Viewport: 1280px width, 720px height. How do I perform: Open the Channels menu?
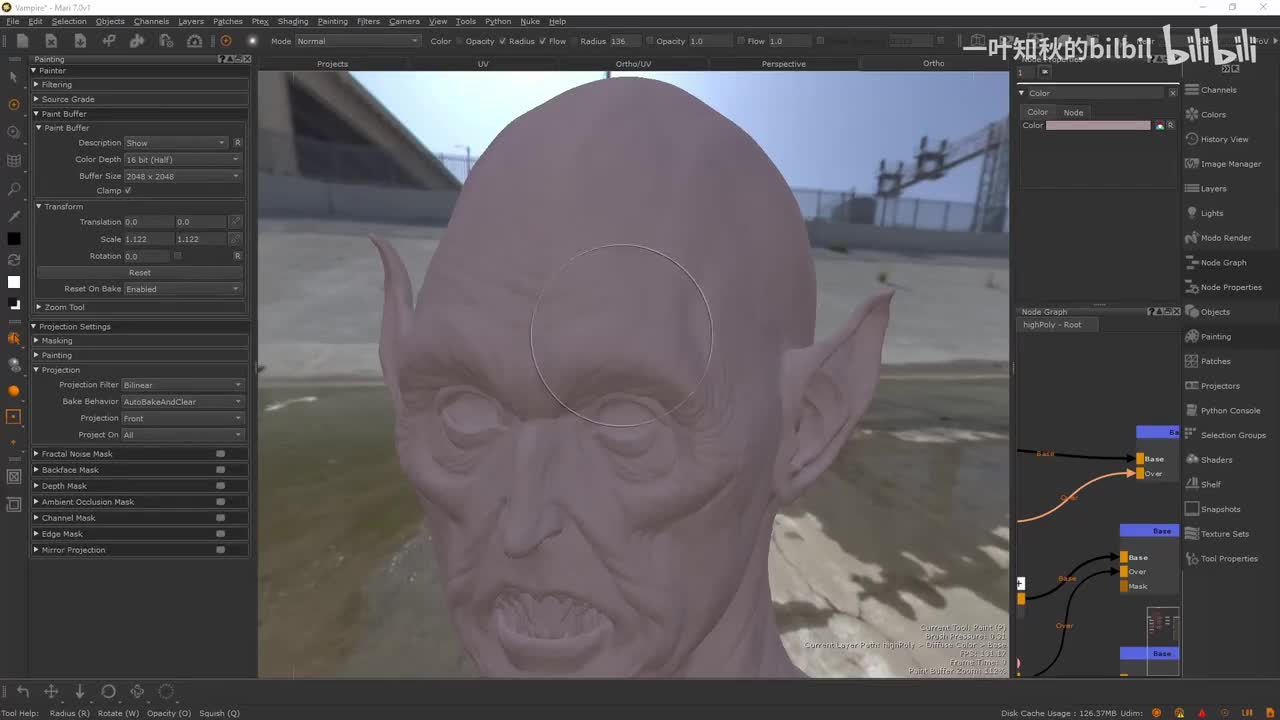pos(151,21)
